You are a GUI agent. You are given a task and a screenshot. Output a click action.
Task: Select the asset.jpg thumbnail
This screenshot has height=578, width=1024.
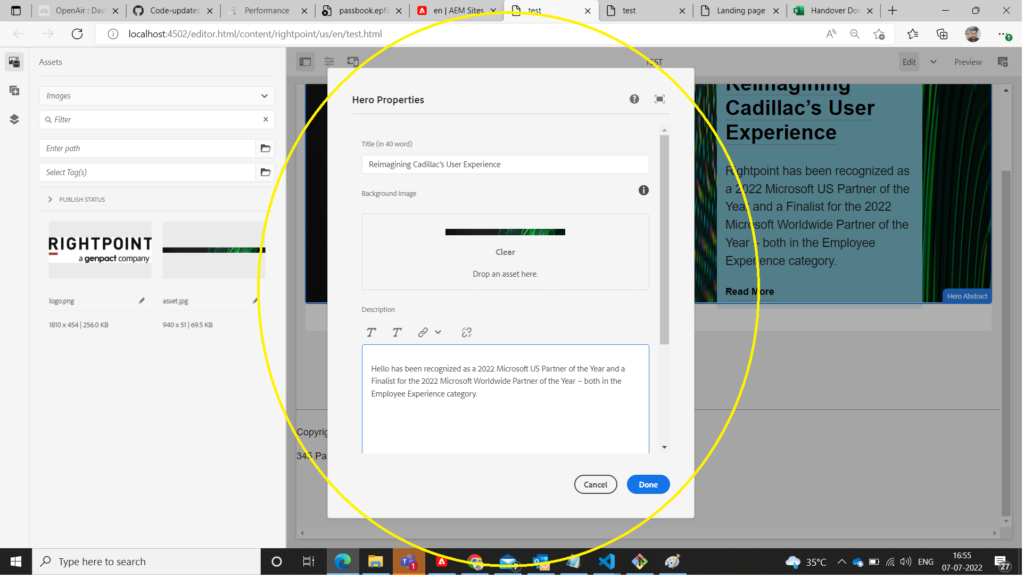tap(214, 250)
